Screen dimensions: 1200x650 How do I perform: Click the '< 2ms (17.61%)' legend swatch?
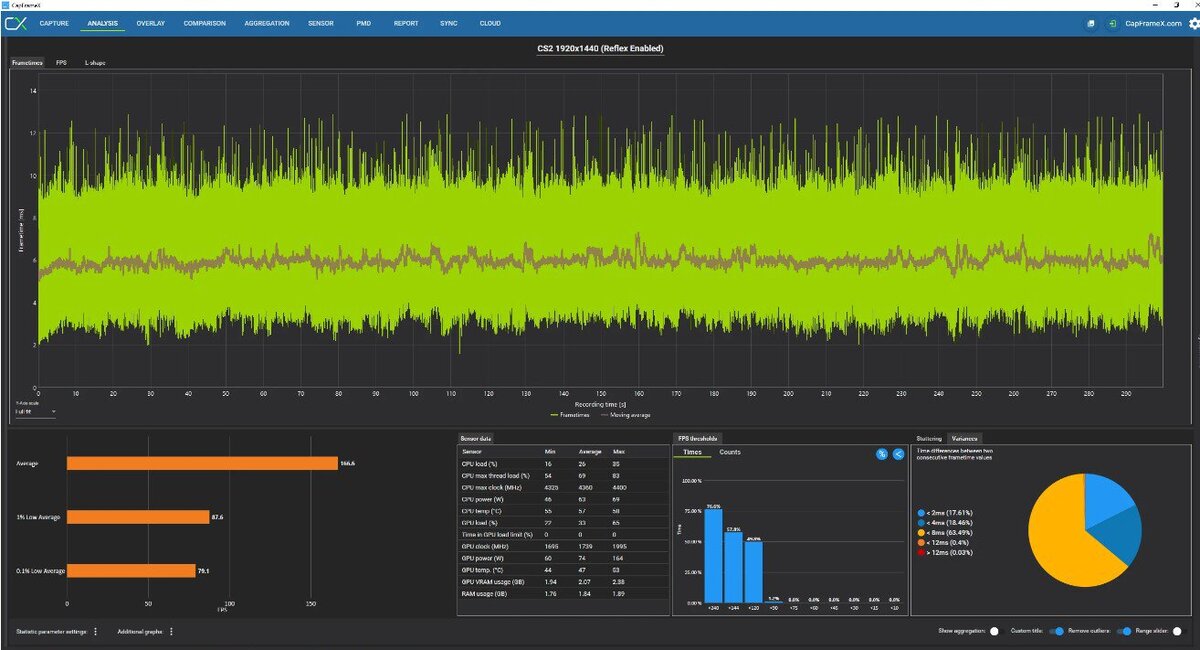(x=921, y=513)
